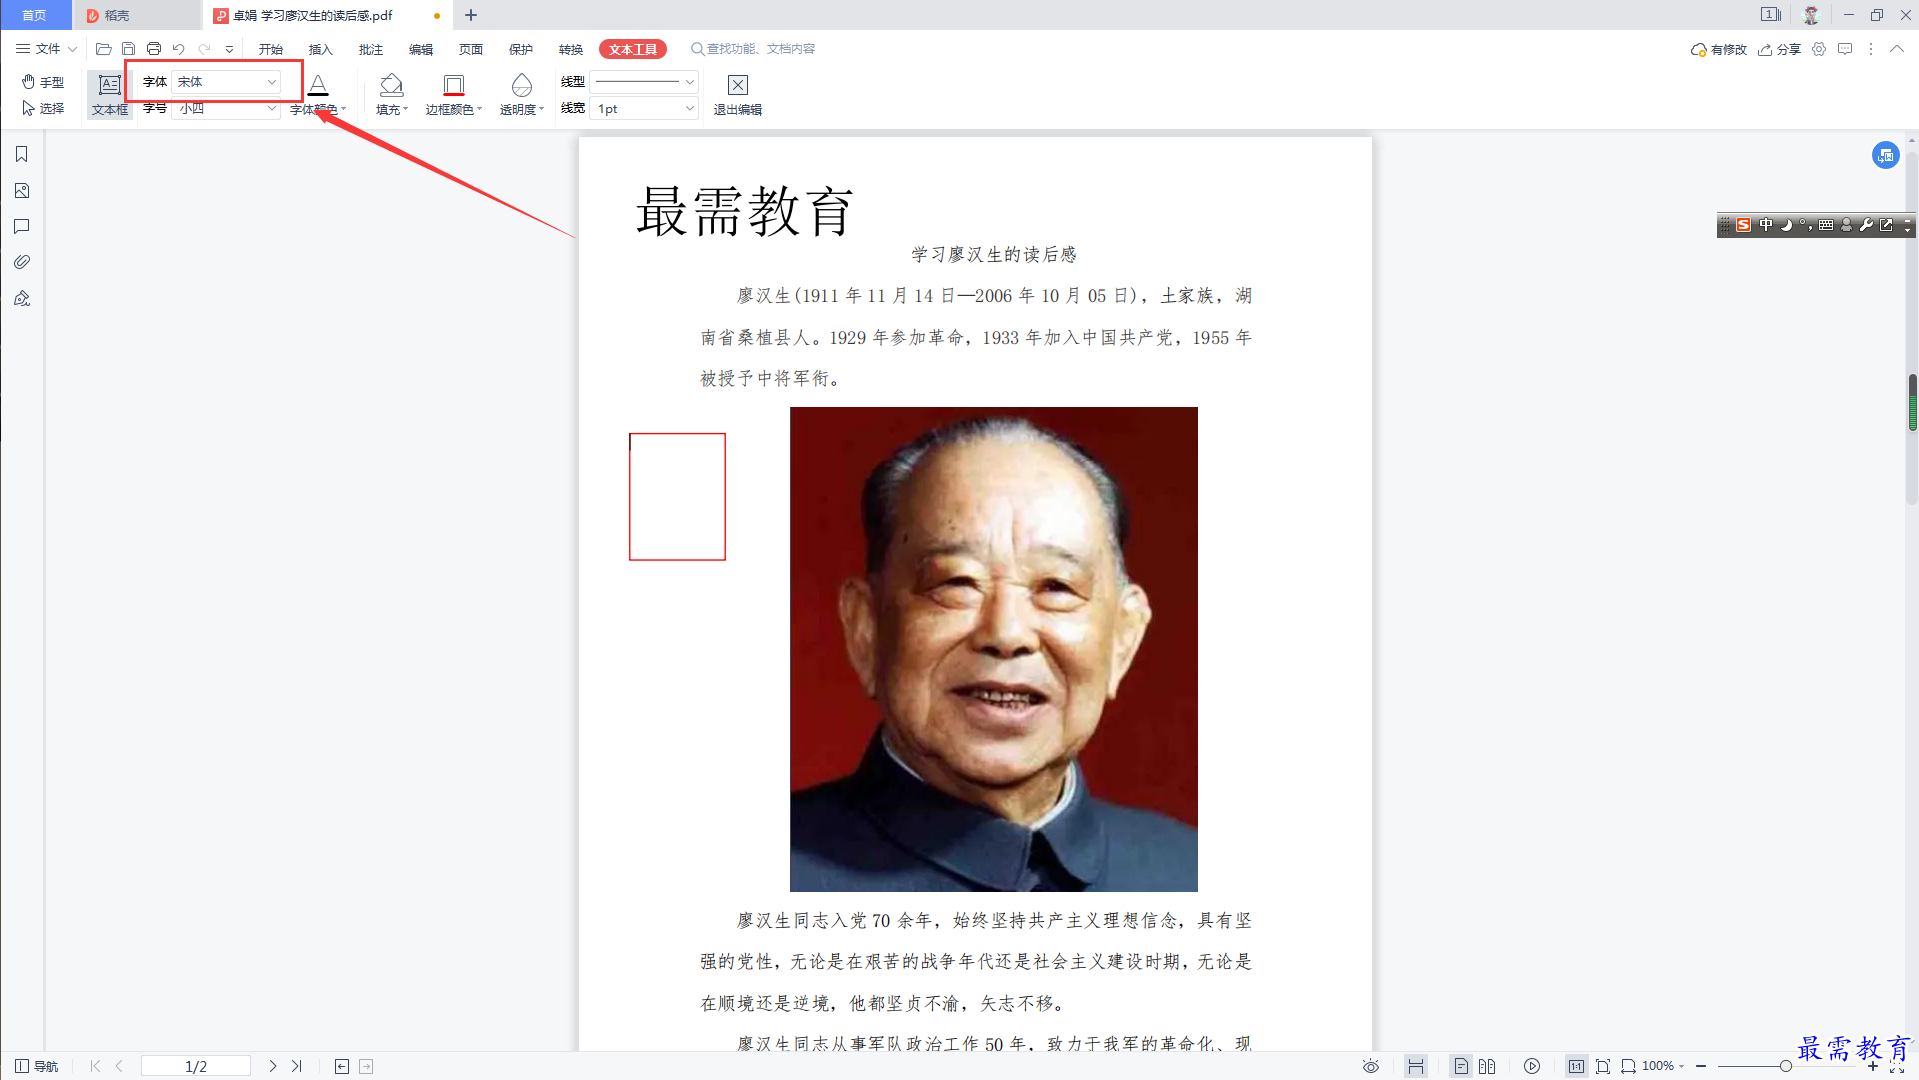Switch to the 首页 tab
The width and height of the screenshot is (1919, 1080).
click(35, 15)
